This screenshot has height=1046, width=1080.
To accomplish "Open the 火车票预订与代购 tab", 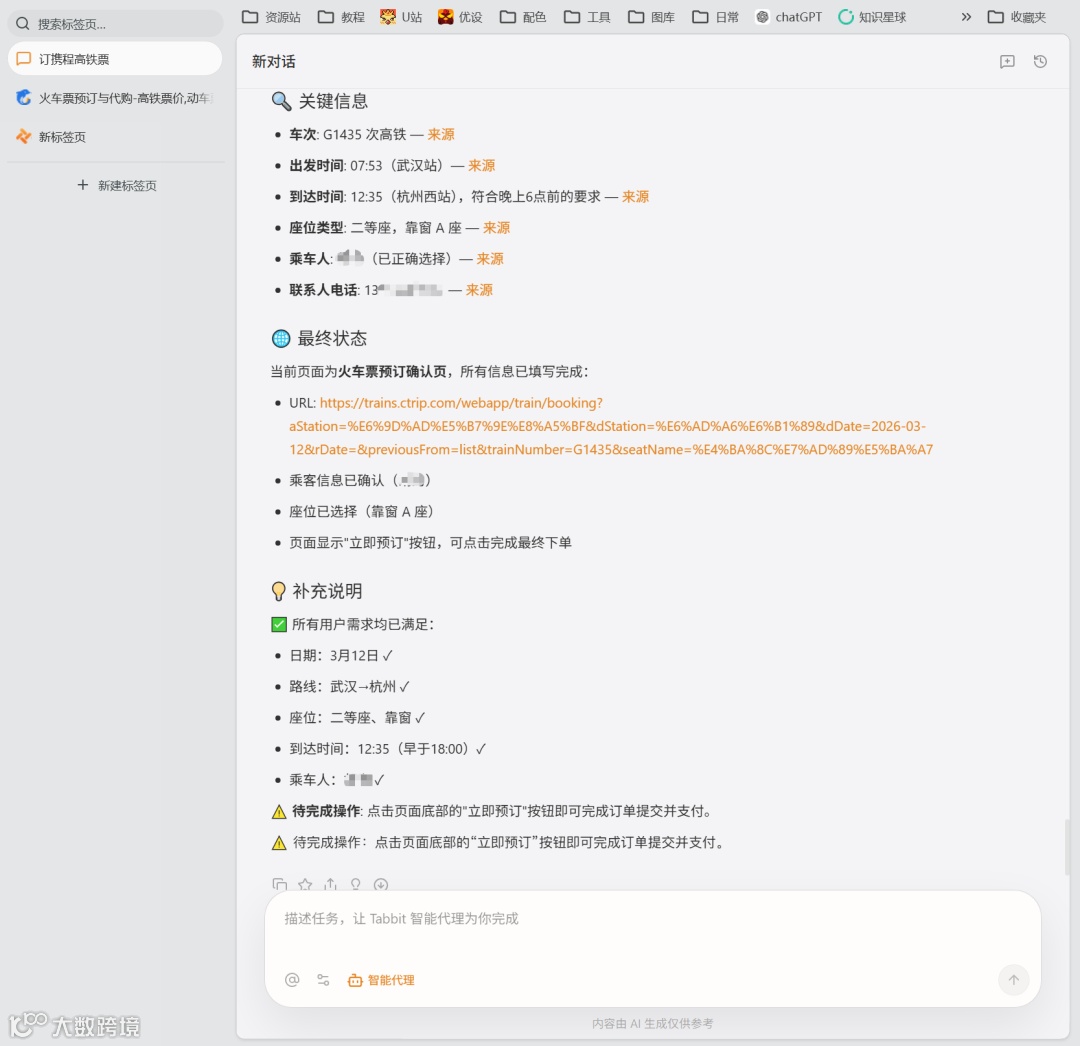I will pyautogui.click(x=115, y=98).
